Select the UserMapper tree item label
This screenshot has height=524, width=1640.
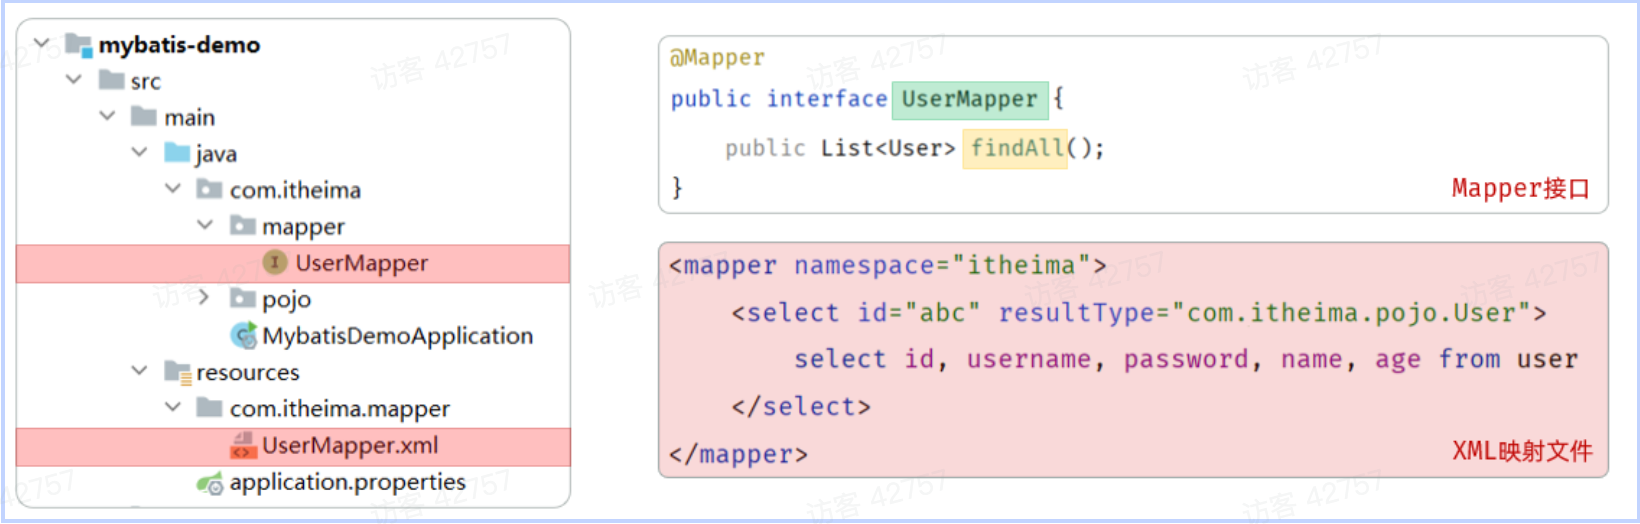pos(361,263)
